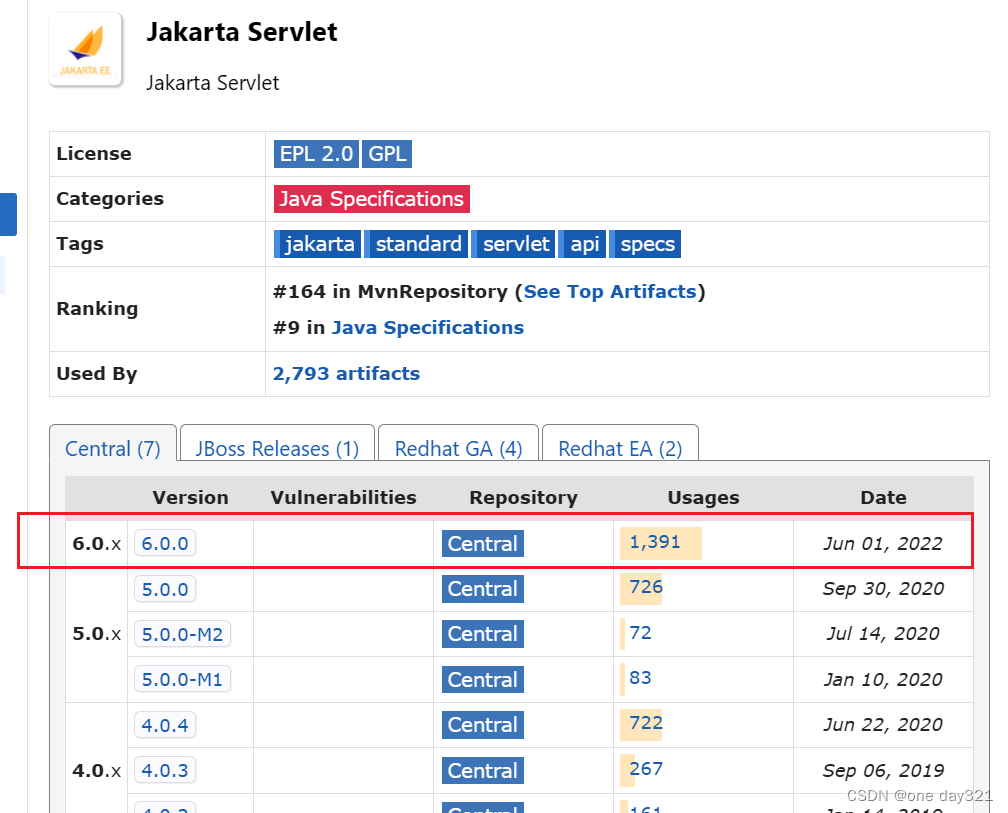Screen dimensions: 1008x813
Task: Click Central repository badge for 5.0.0-M2
Action: [483, 634]
